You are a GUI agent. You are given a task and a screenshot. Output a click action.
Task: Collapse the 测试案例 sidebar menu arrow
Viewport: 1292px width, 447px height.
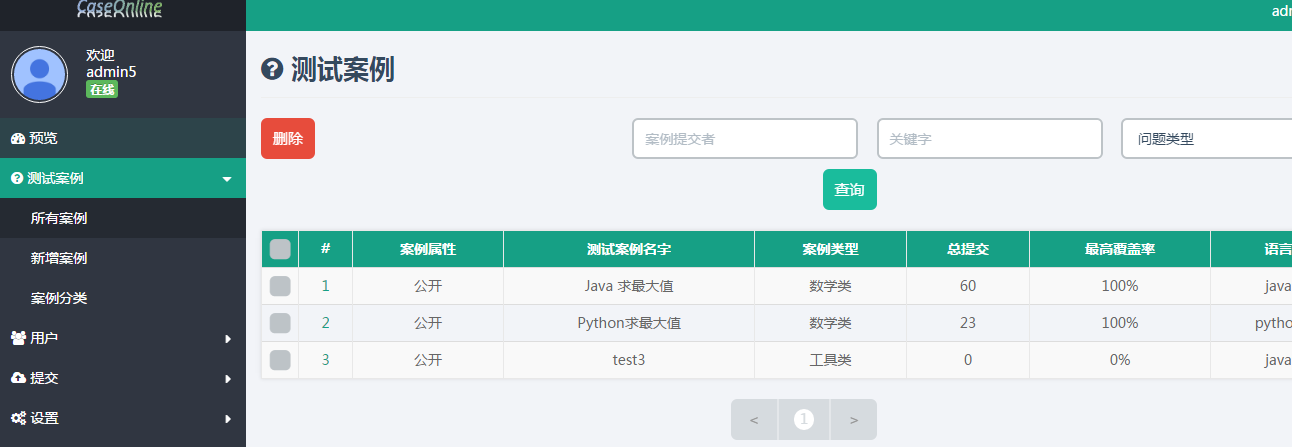(x=227, y=179)
